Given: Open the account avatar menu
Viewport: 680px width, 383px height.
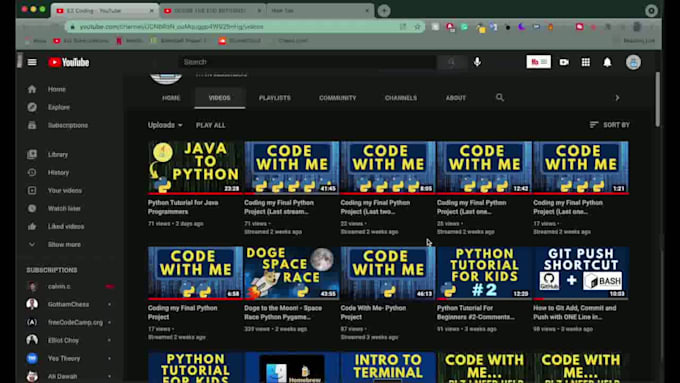Looking at the screenshot, I should coord(633,62).
